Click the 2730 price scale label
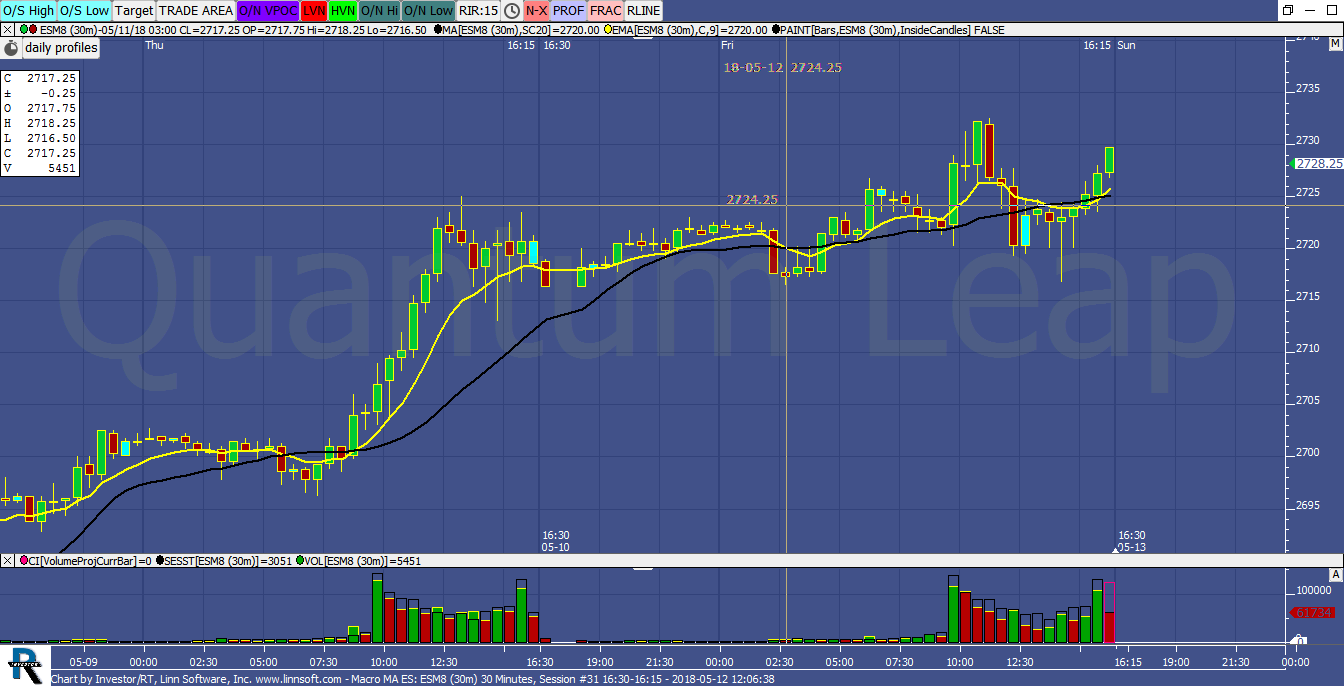The width and height of the screenshot is (1344, 686). click(x=1306, y=140)
